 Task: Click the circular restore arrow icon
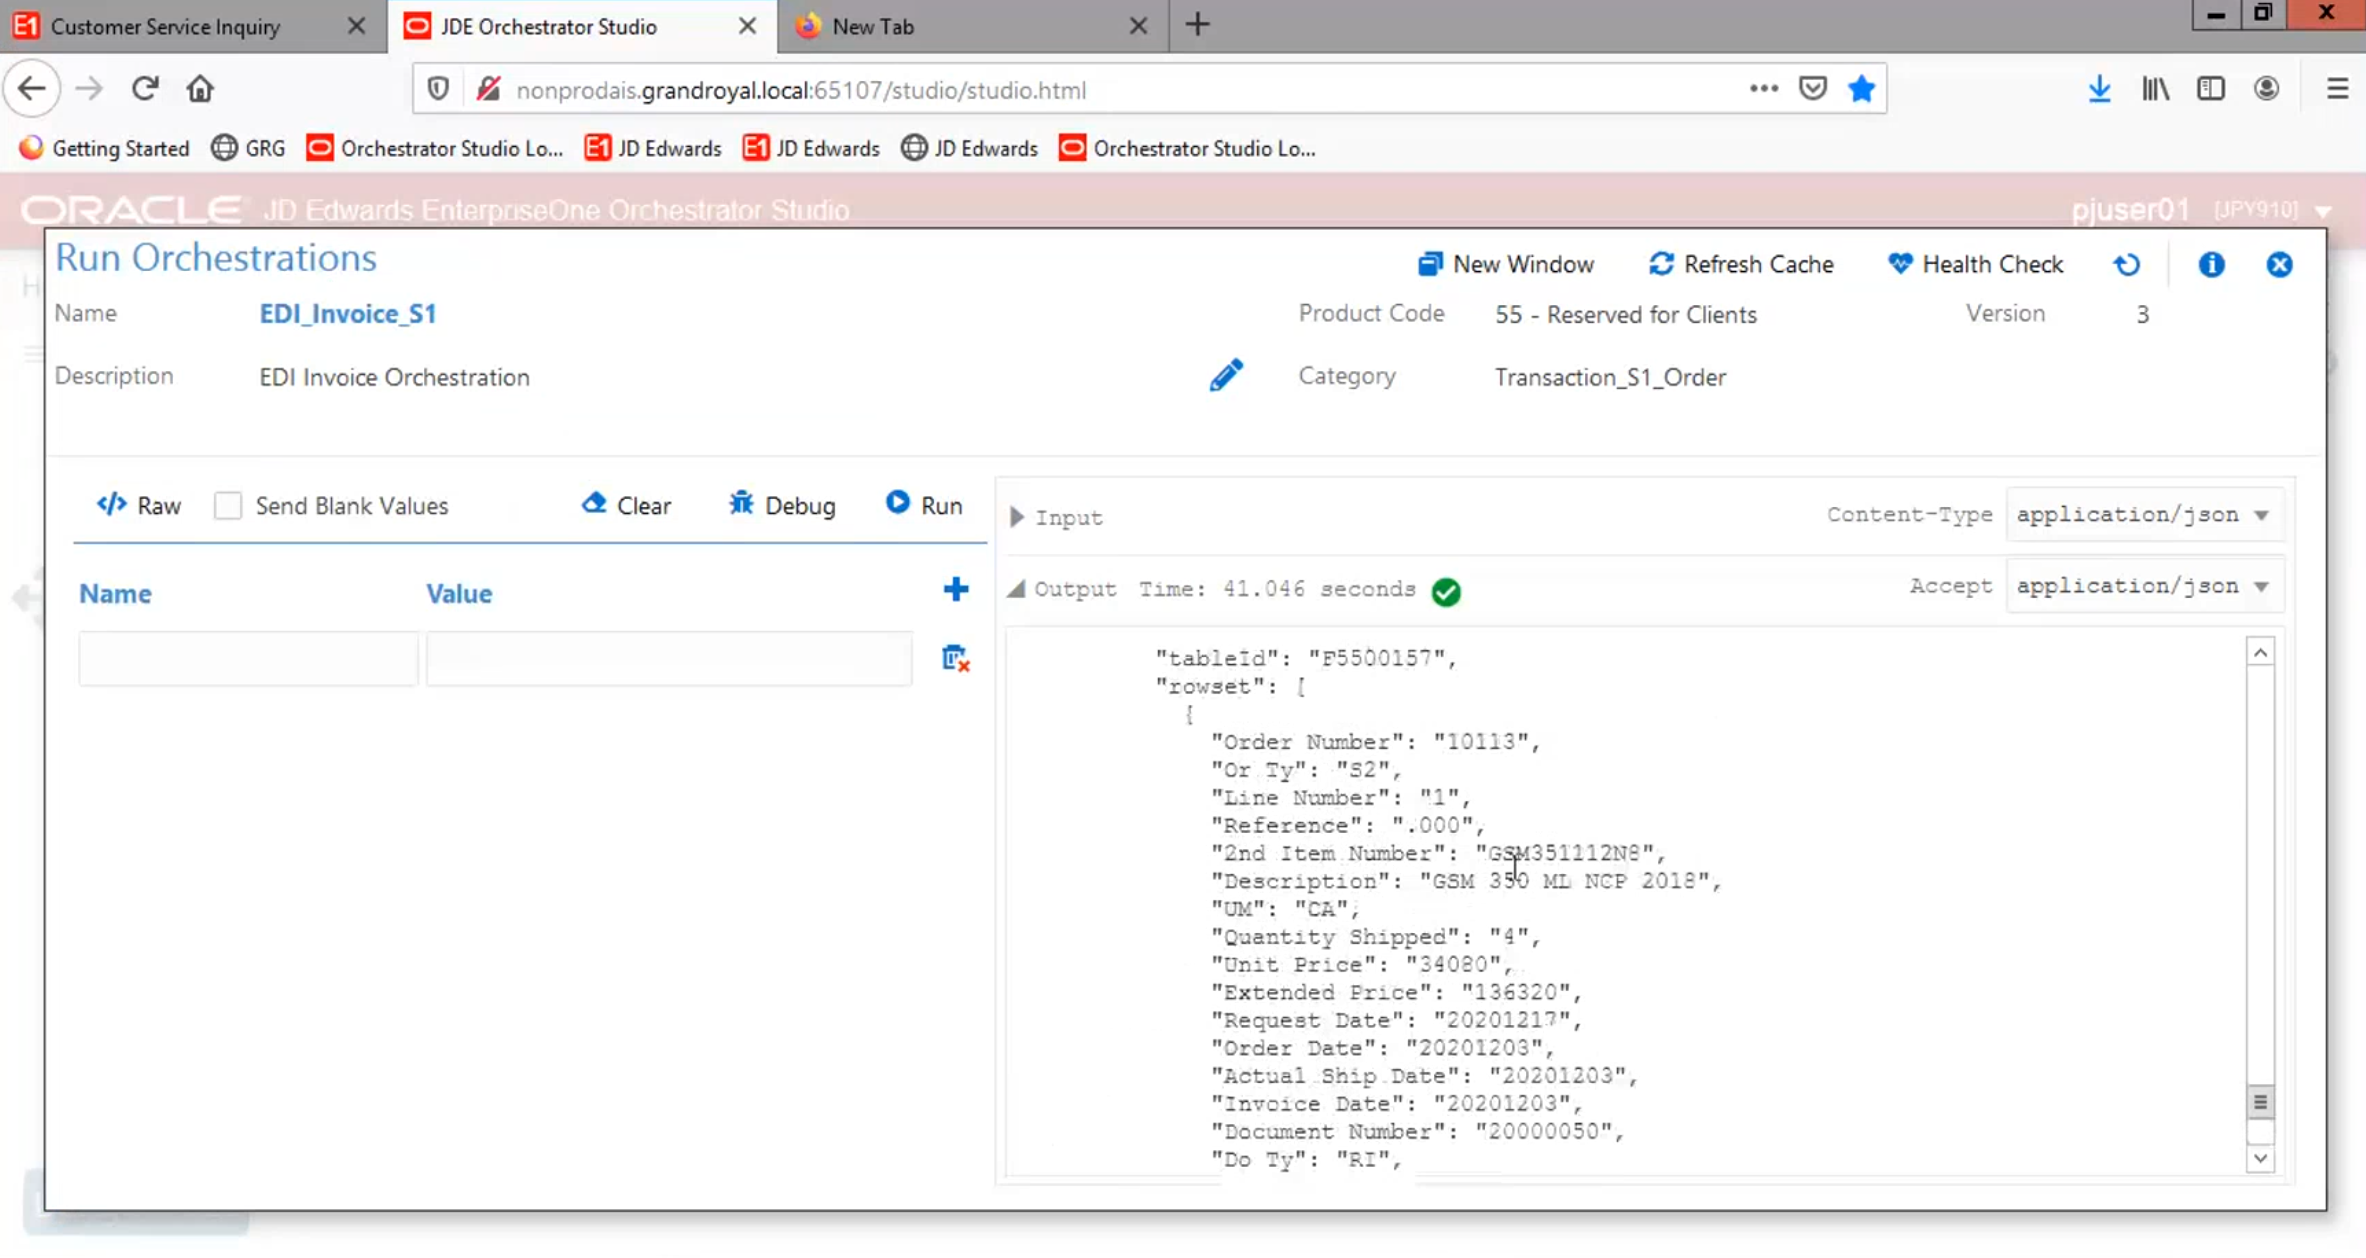click(2127, 265)
